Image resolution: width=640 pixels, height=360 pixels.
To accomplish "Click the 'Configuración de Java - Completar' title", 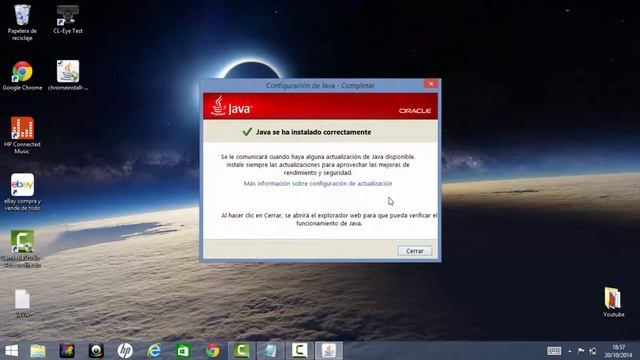I will coord(320,85).
